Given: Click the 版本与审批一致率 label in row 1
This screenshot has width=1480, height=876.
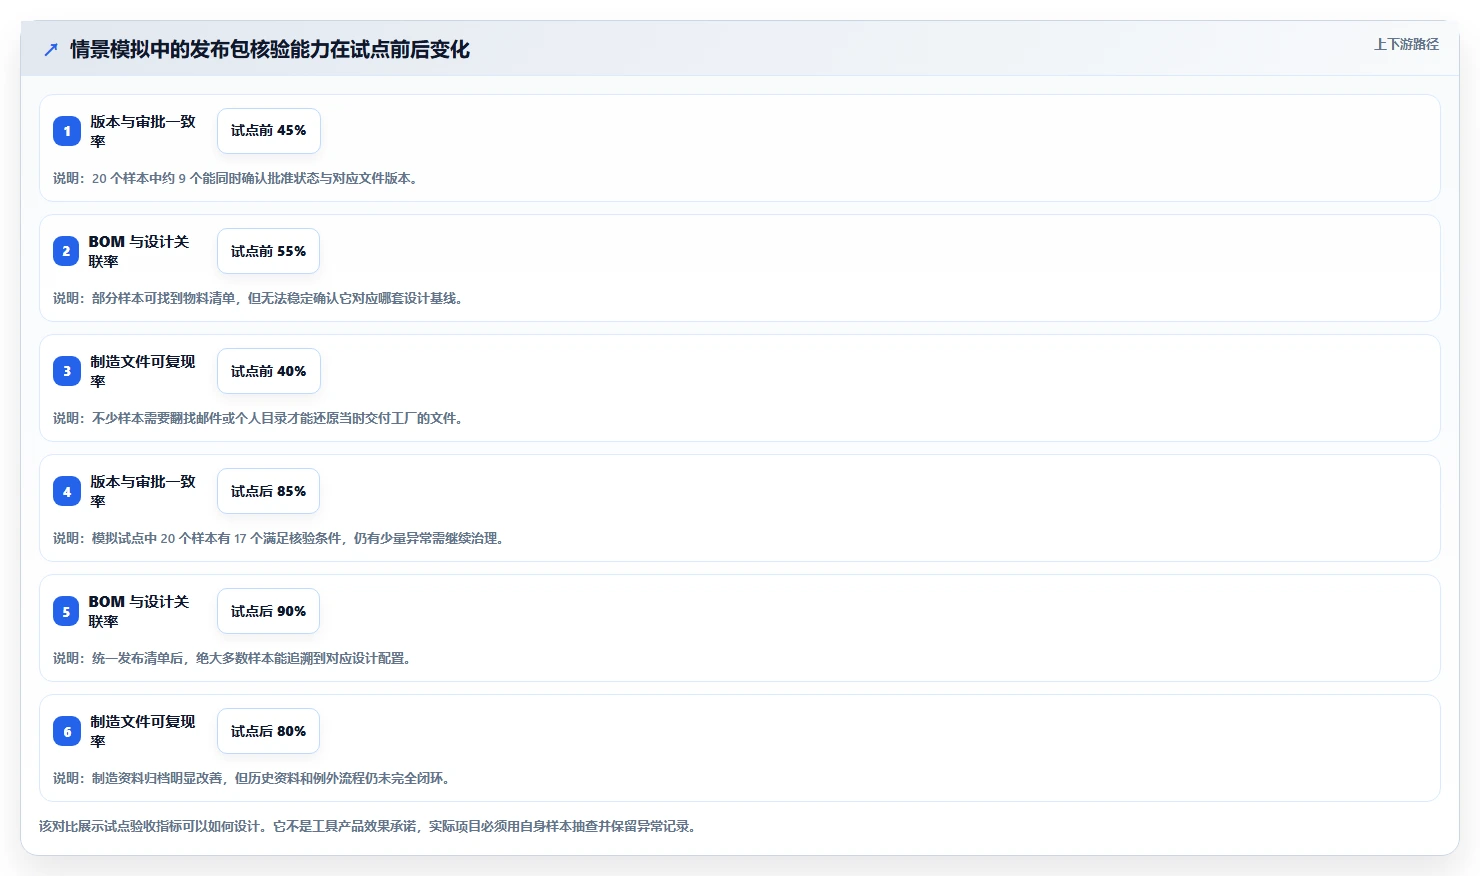Looking at the screenshot, I should [143, 131].
